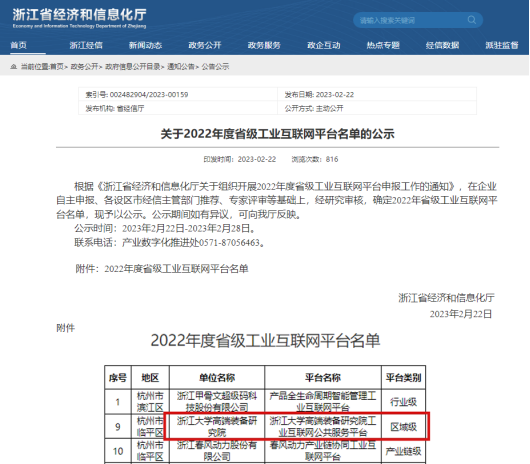Click the attachment 2022年度省级工业互联网平台名单 link
Screen dimensions: 530x464
click(x=176, y=269)
